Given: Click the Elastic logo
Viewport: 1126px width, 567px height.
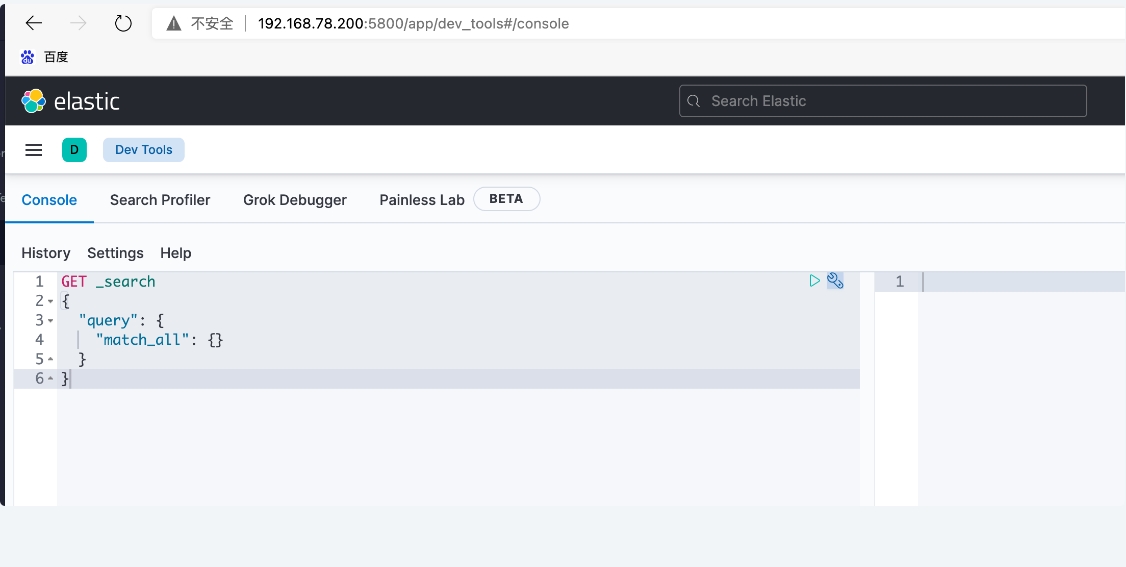Looking at the screenshot, I should pos(70,101).
